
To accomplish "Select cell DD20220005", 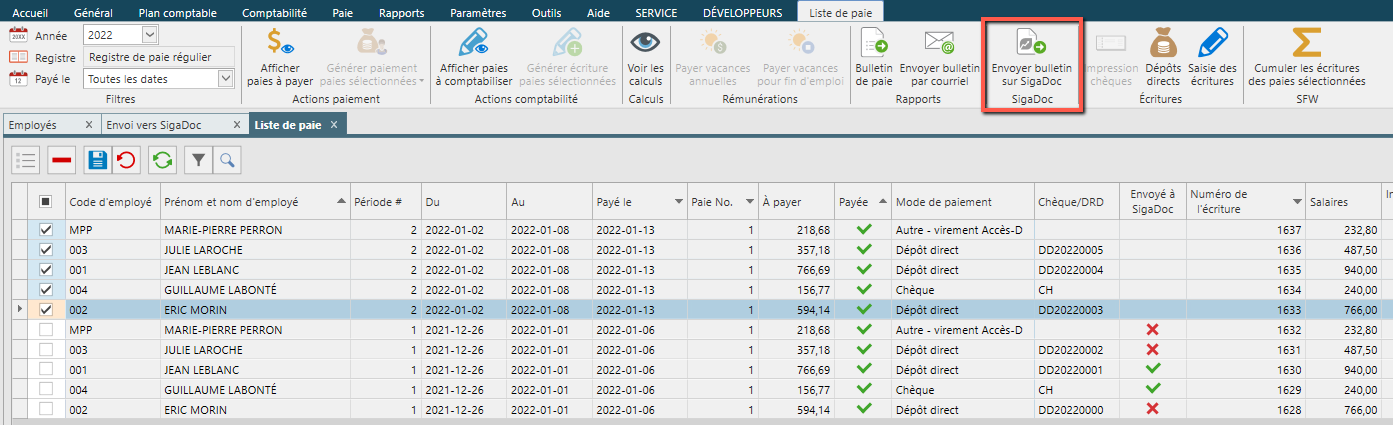I will point(1076,249).
